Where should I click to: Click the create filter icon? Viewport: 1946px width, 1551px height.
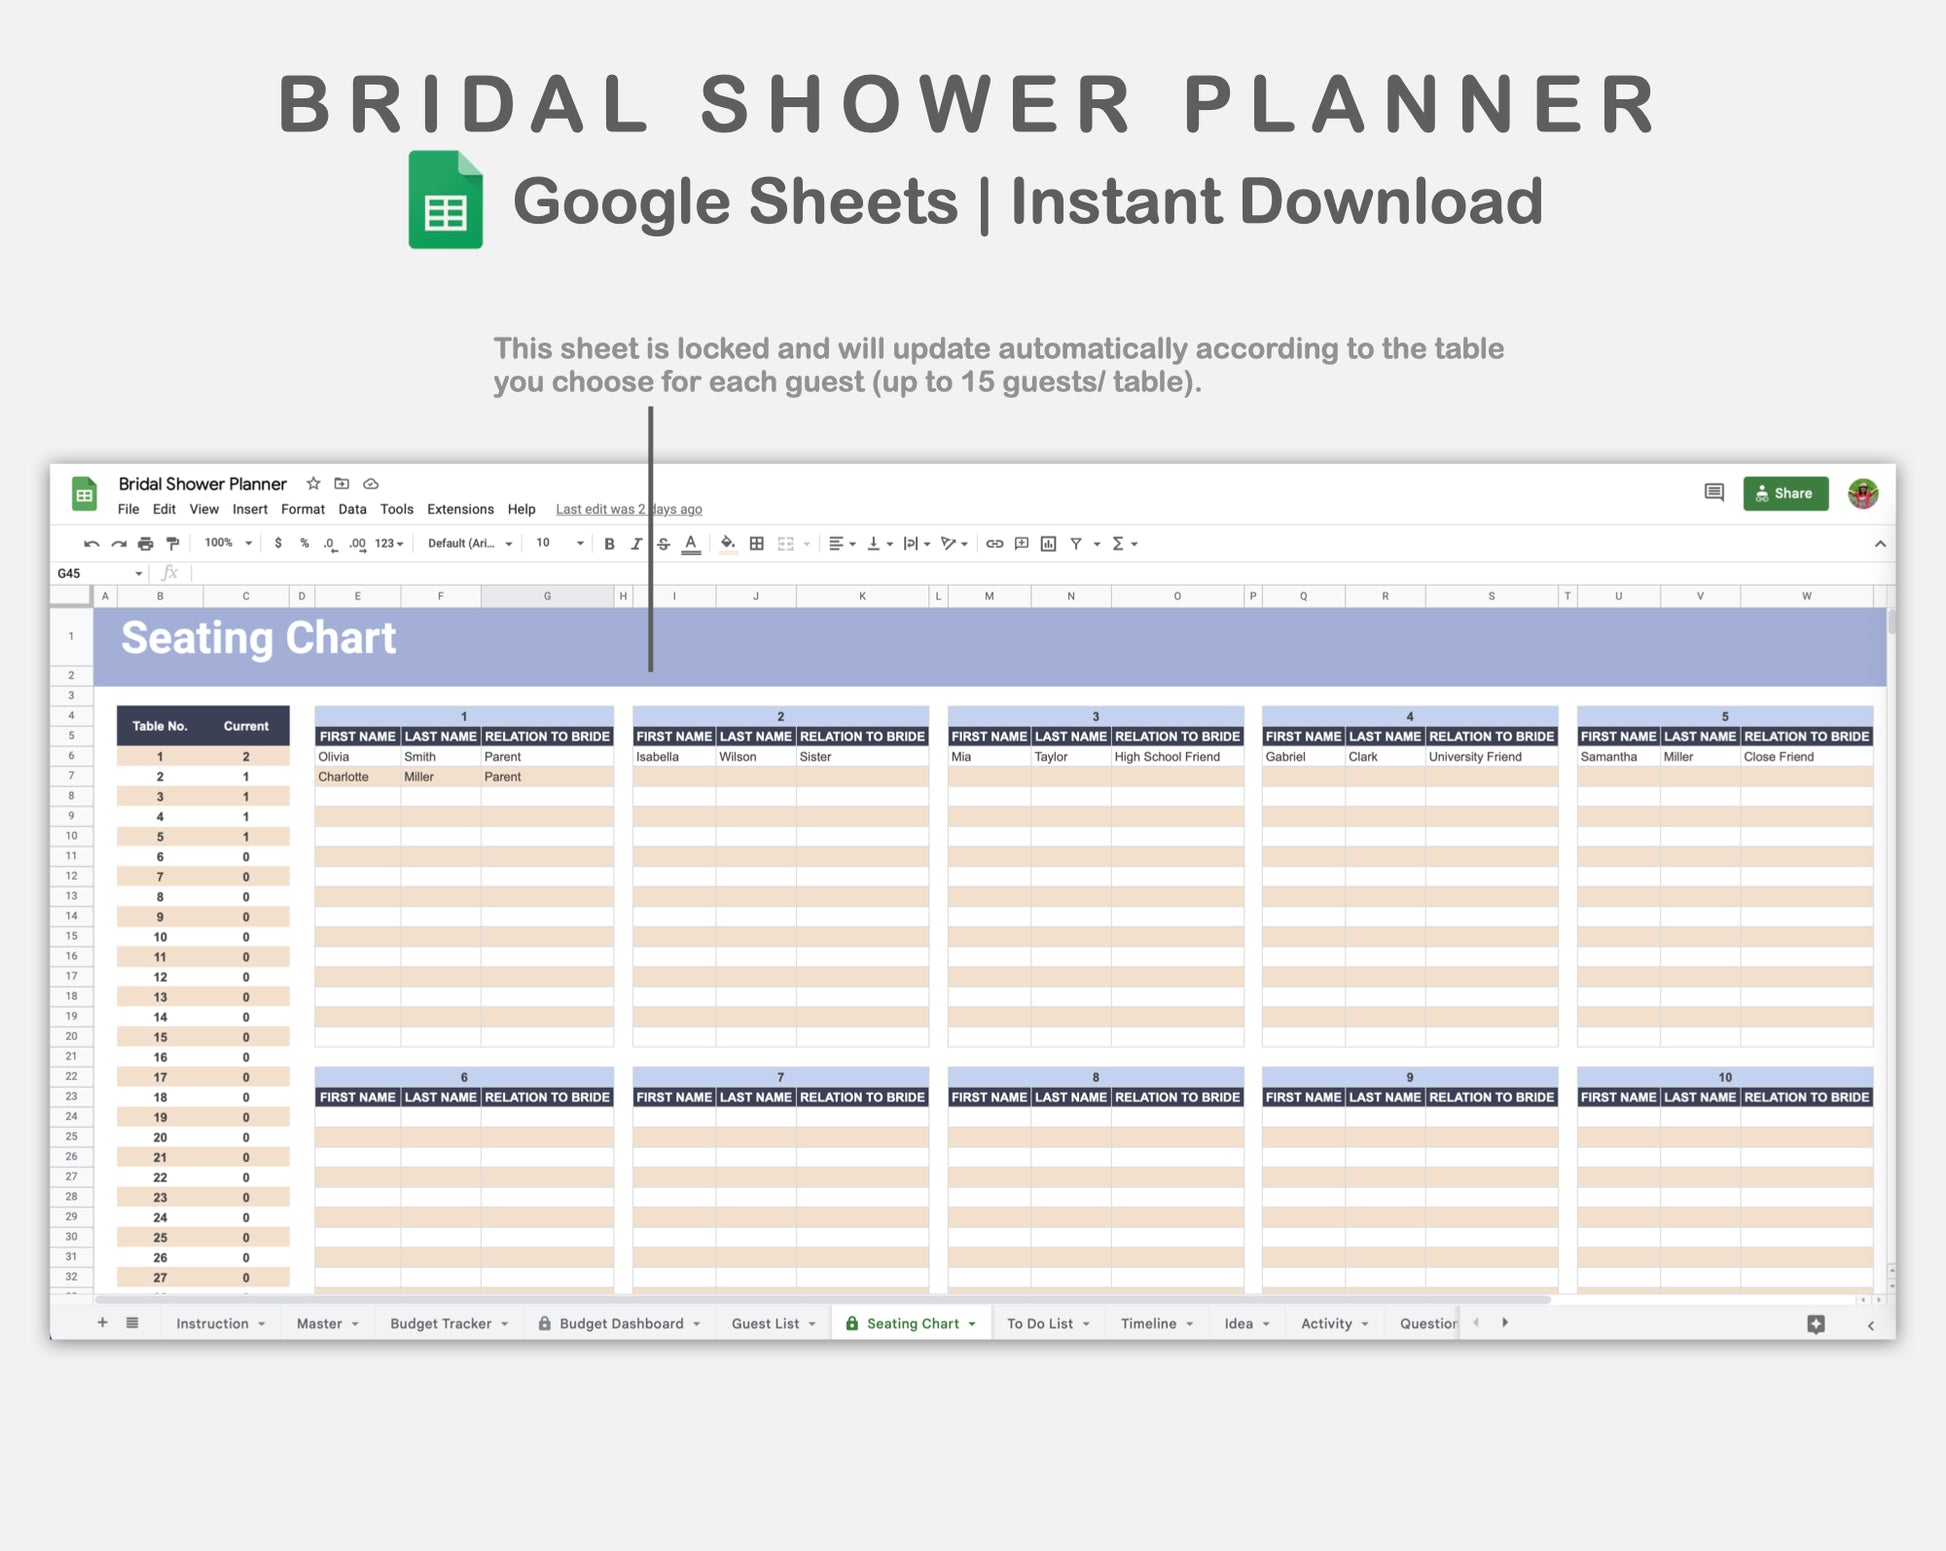pyautogui.click(x=1076, y=544)
